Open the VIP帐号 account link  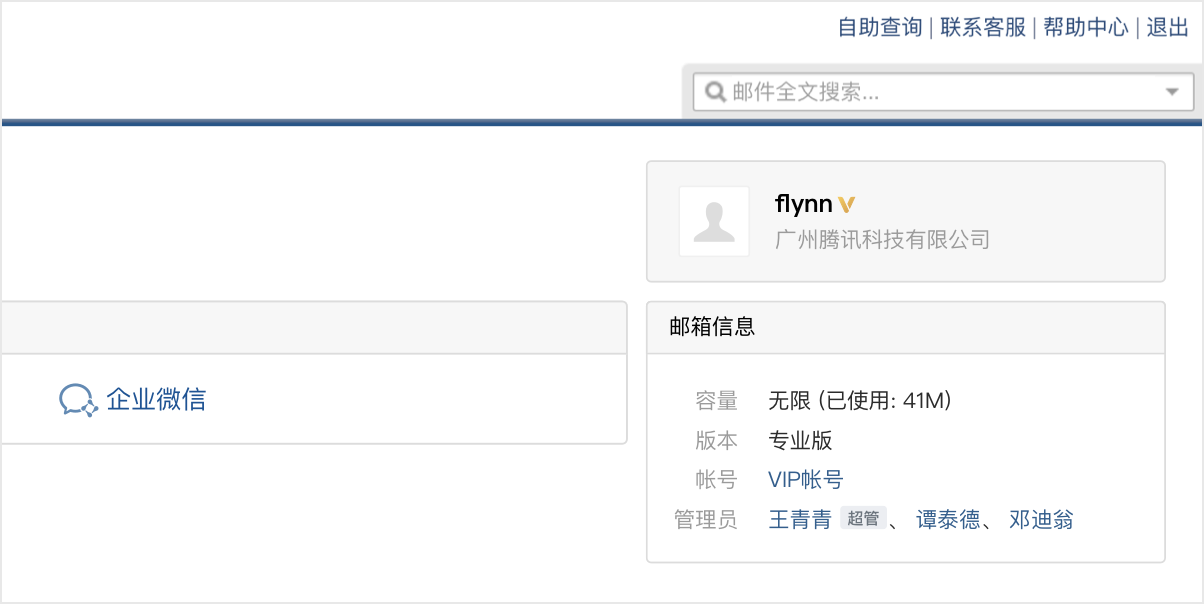804,480
